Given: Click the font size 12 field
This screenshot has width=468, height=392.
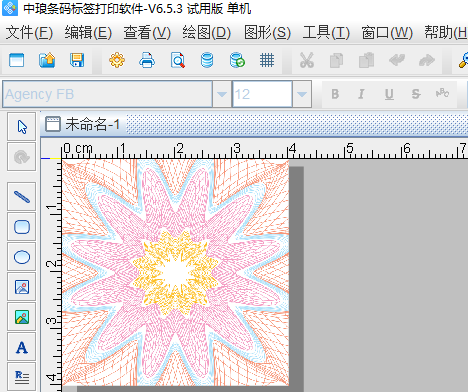Looking at the screenshot, I should pos(262,94).
